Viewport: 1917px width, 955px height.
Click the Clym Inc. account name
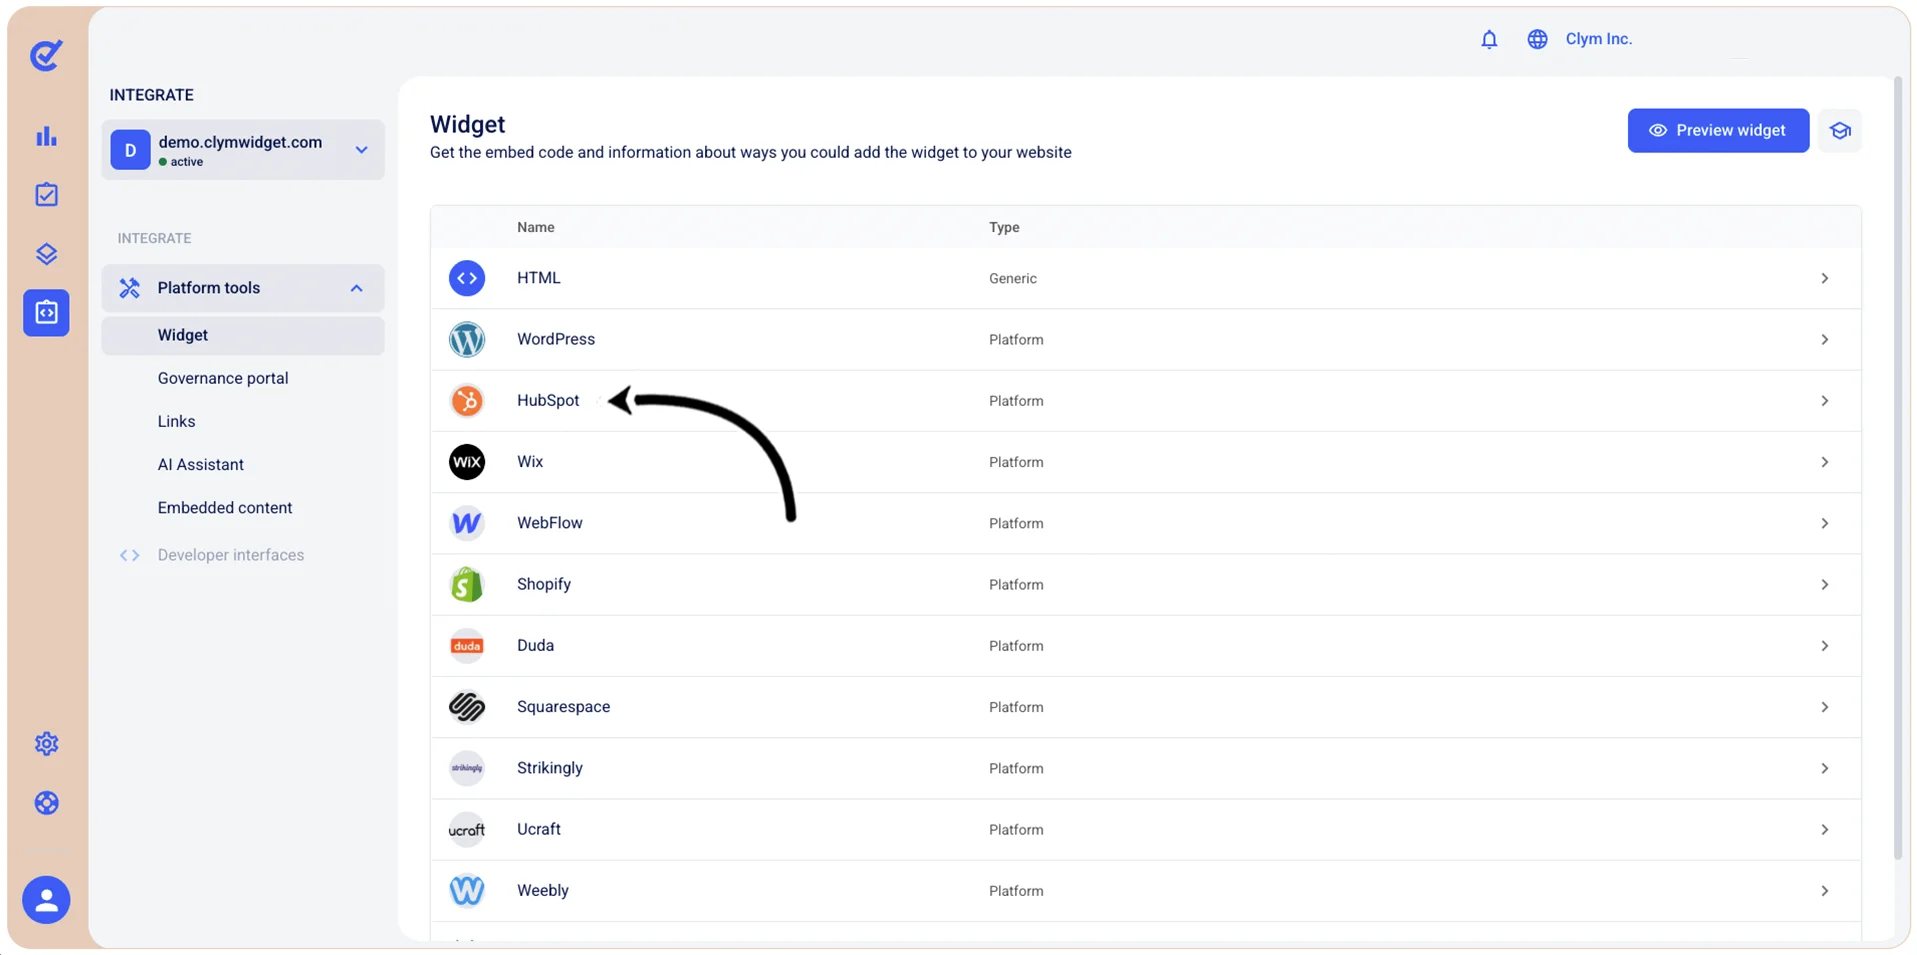click(x=1598, y=39)
